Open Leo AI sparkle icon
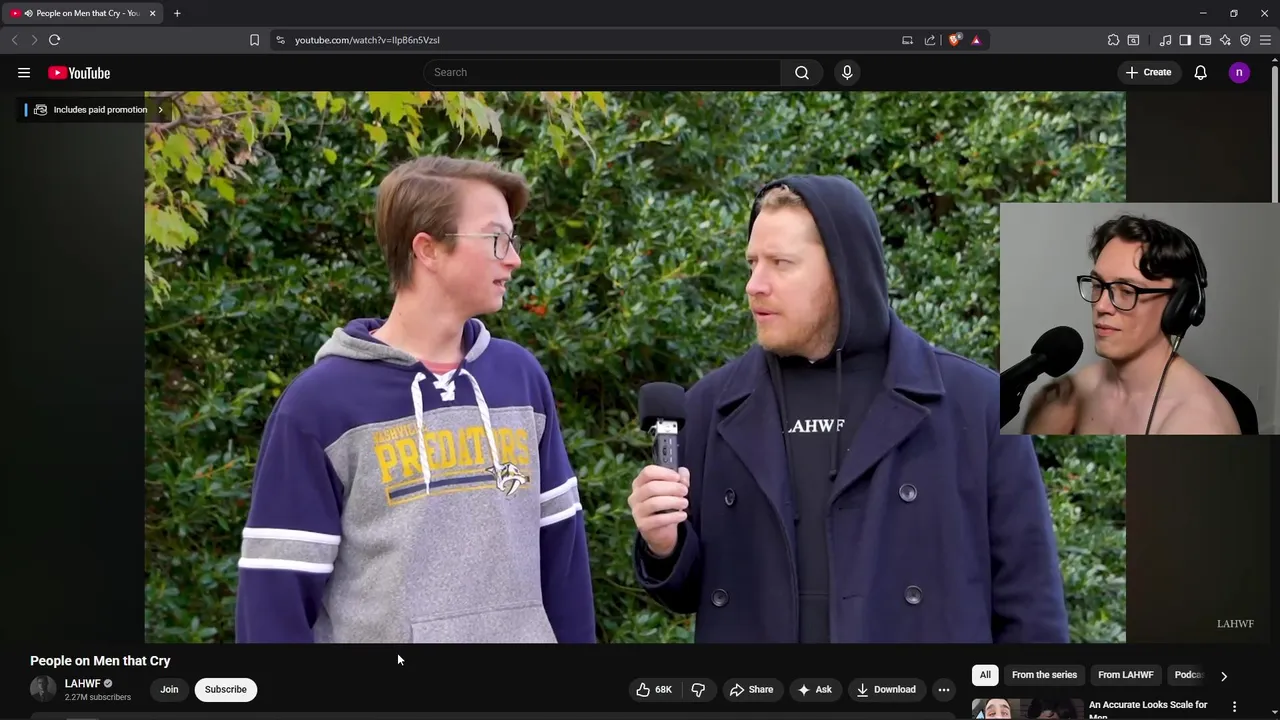1280x720 pixels. point(1225,40)
